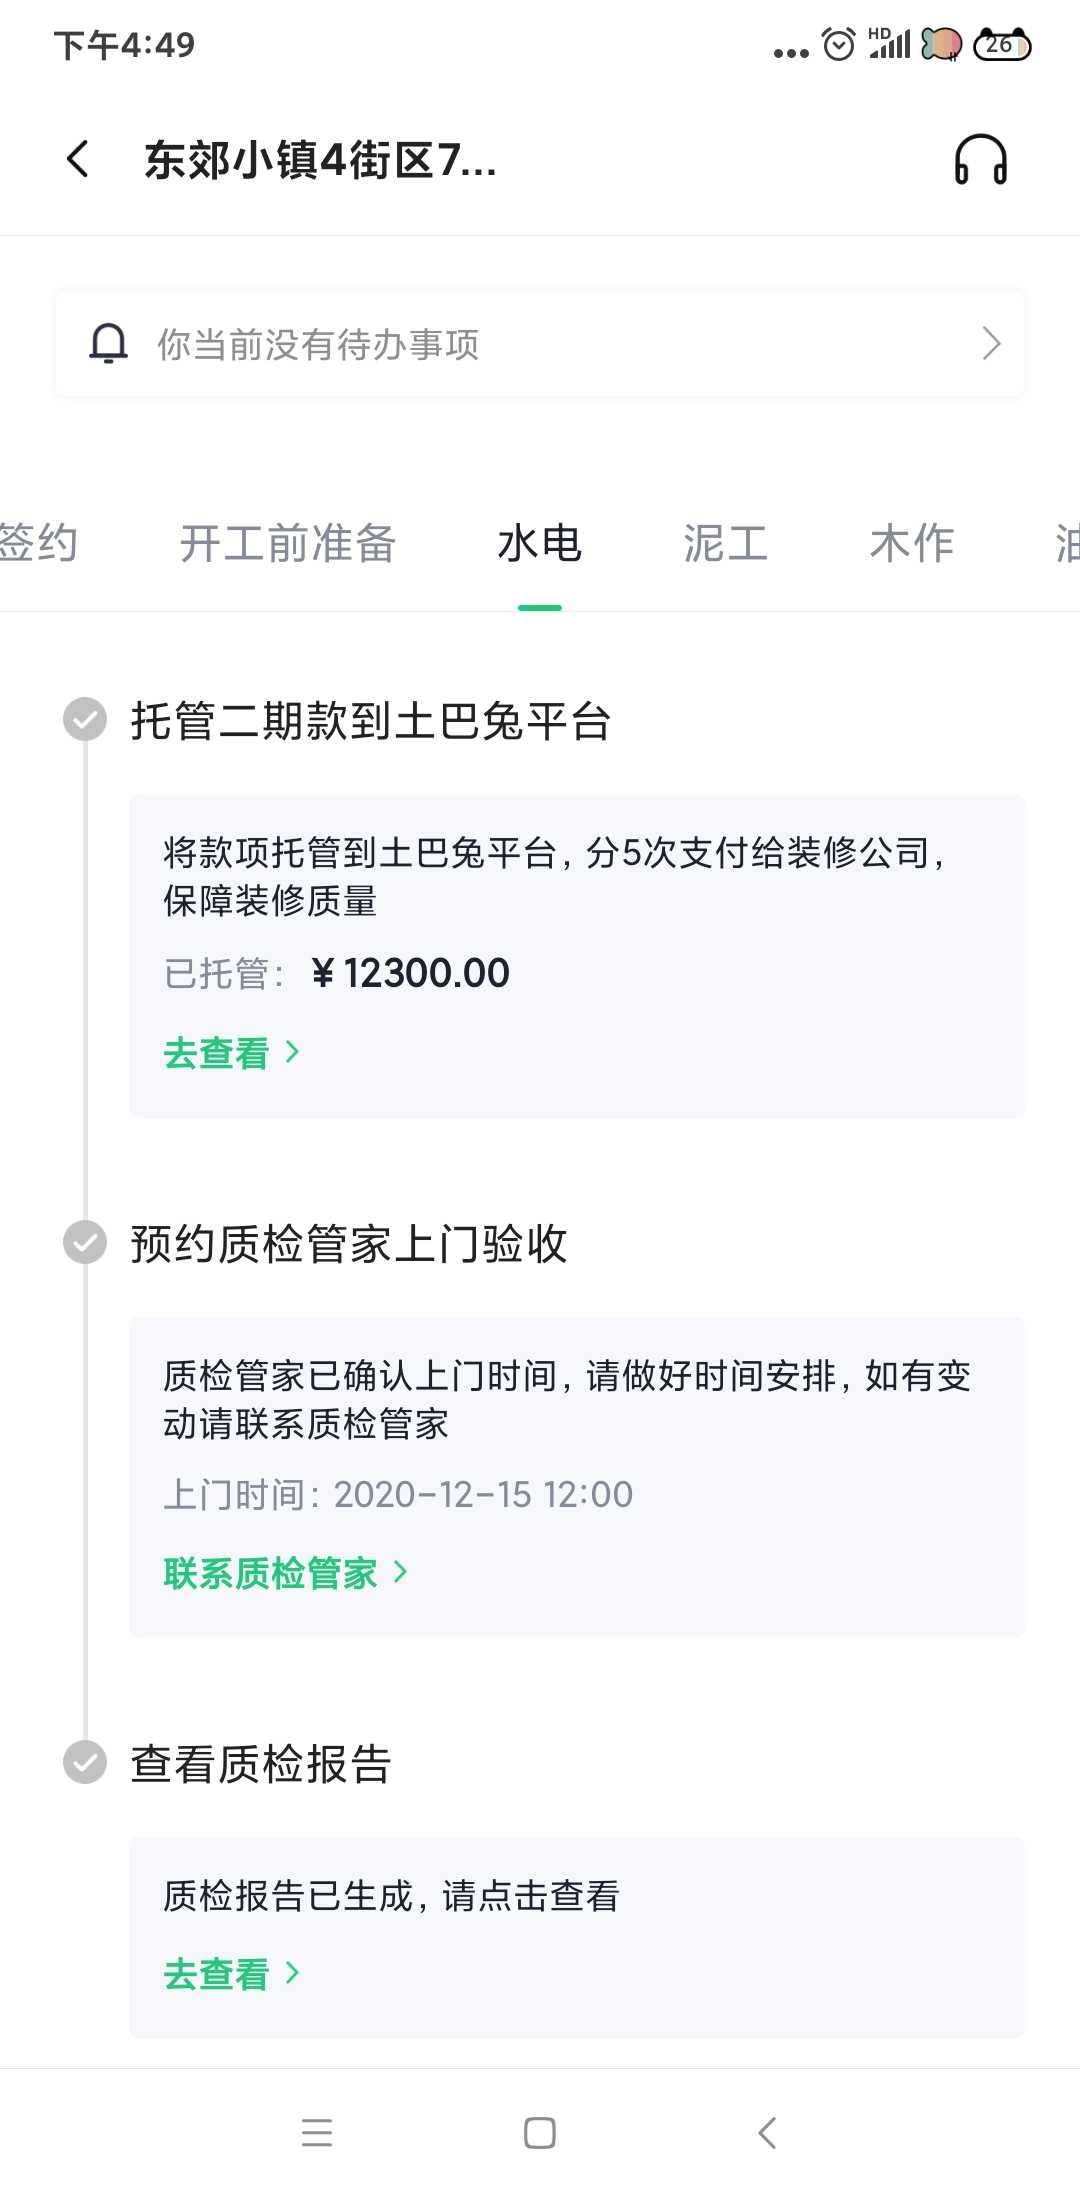The image size is (1080, 2198).
Task: Switch to the 开工前准备 tab
Action: (288, 543)
